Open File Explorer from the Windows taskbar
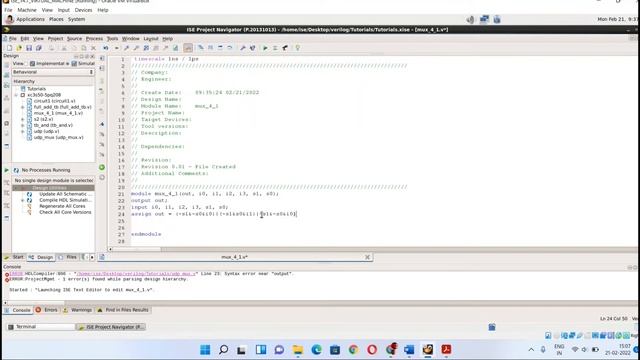640x360 pixels. point(298,349)
